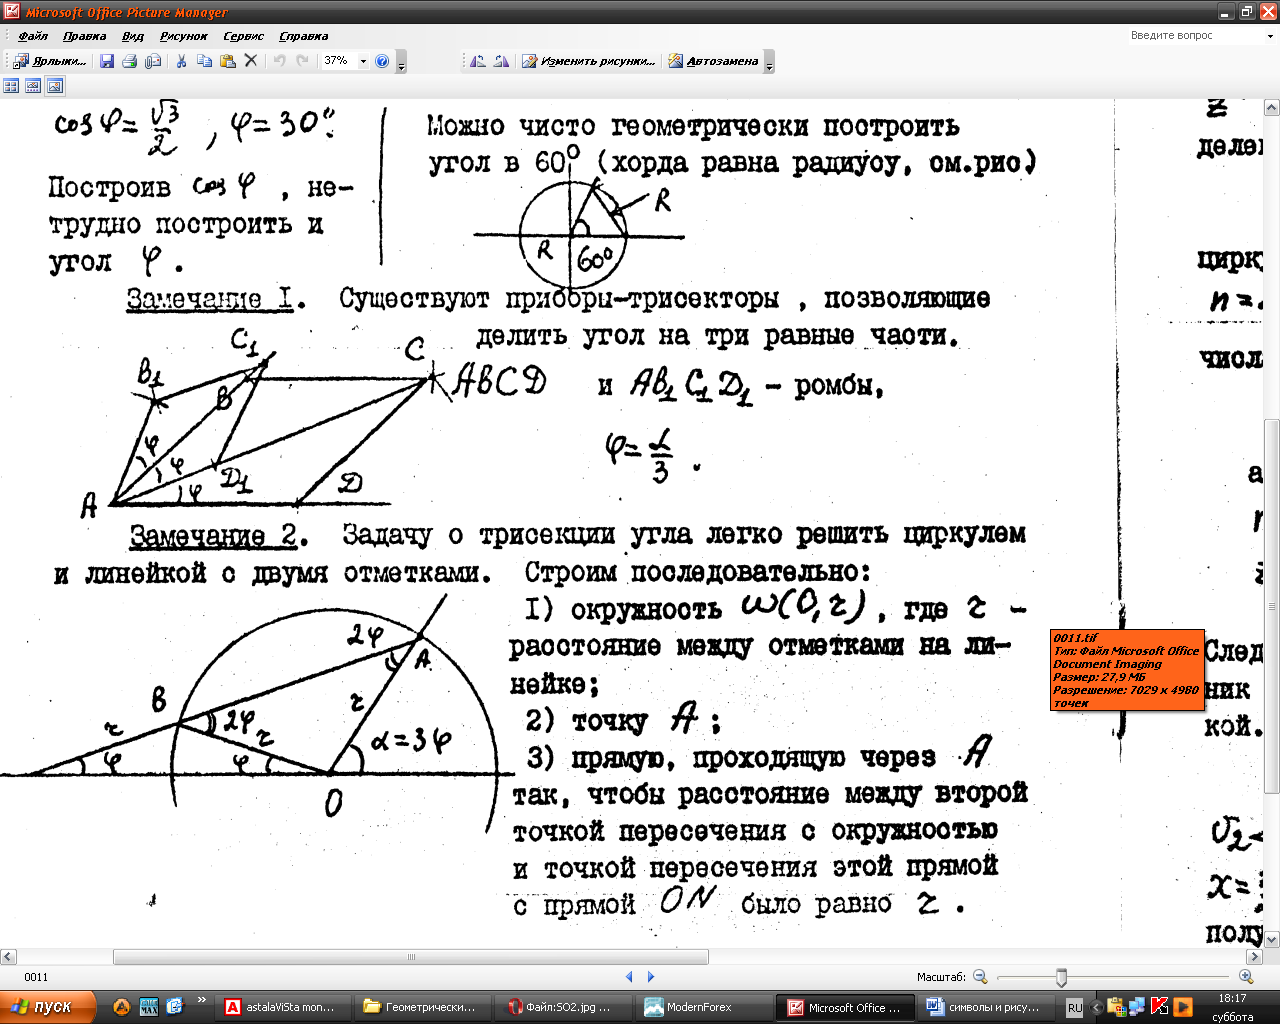Click the 0011 file name in status bar
This screenshot has width=1280, height=1024.
(36, 977)
